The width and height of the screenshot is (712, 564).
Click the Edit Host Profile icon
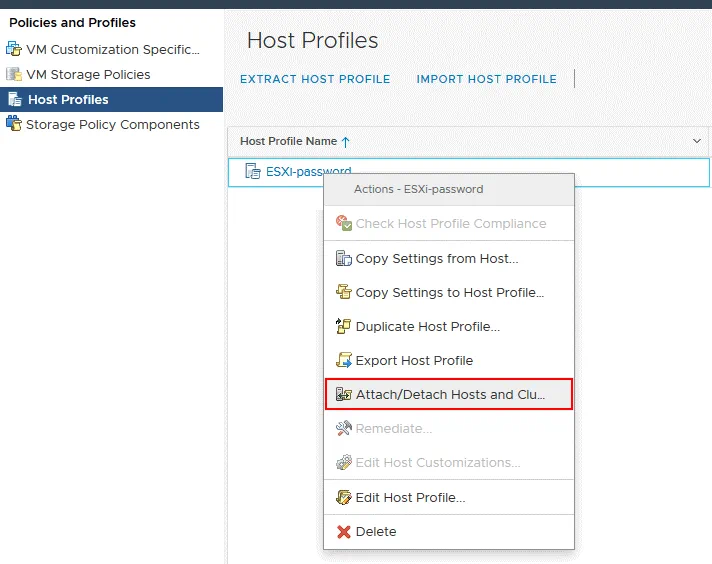pos(344,497)
